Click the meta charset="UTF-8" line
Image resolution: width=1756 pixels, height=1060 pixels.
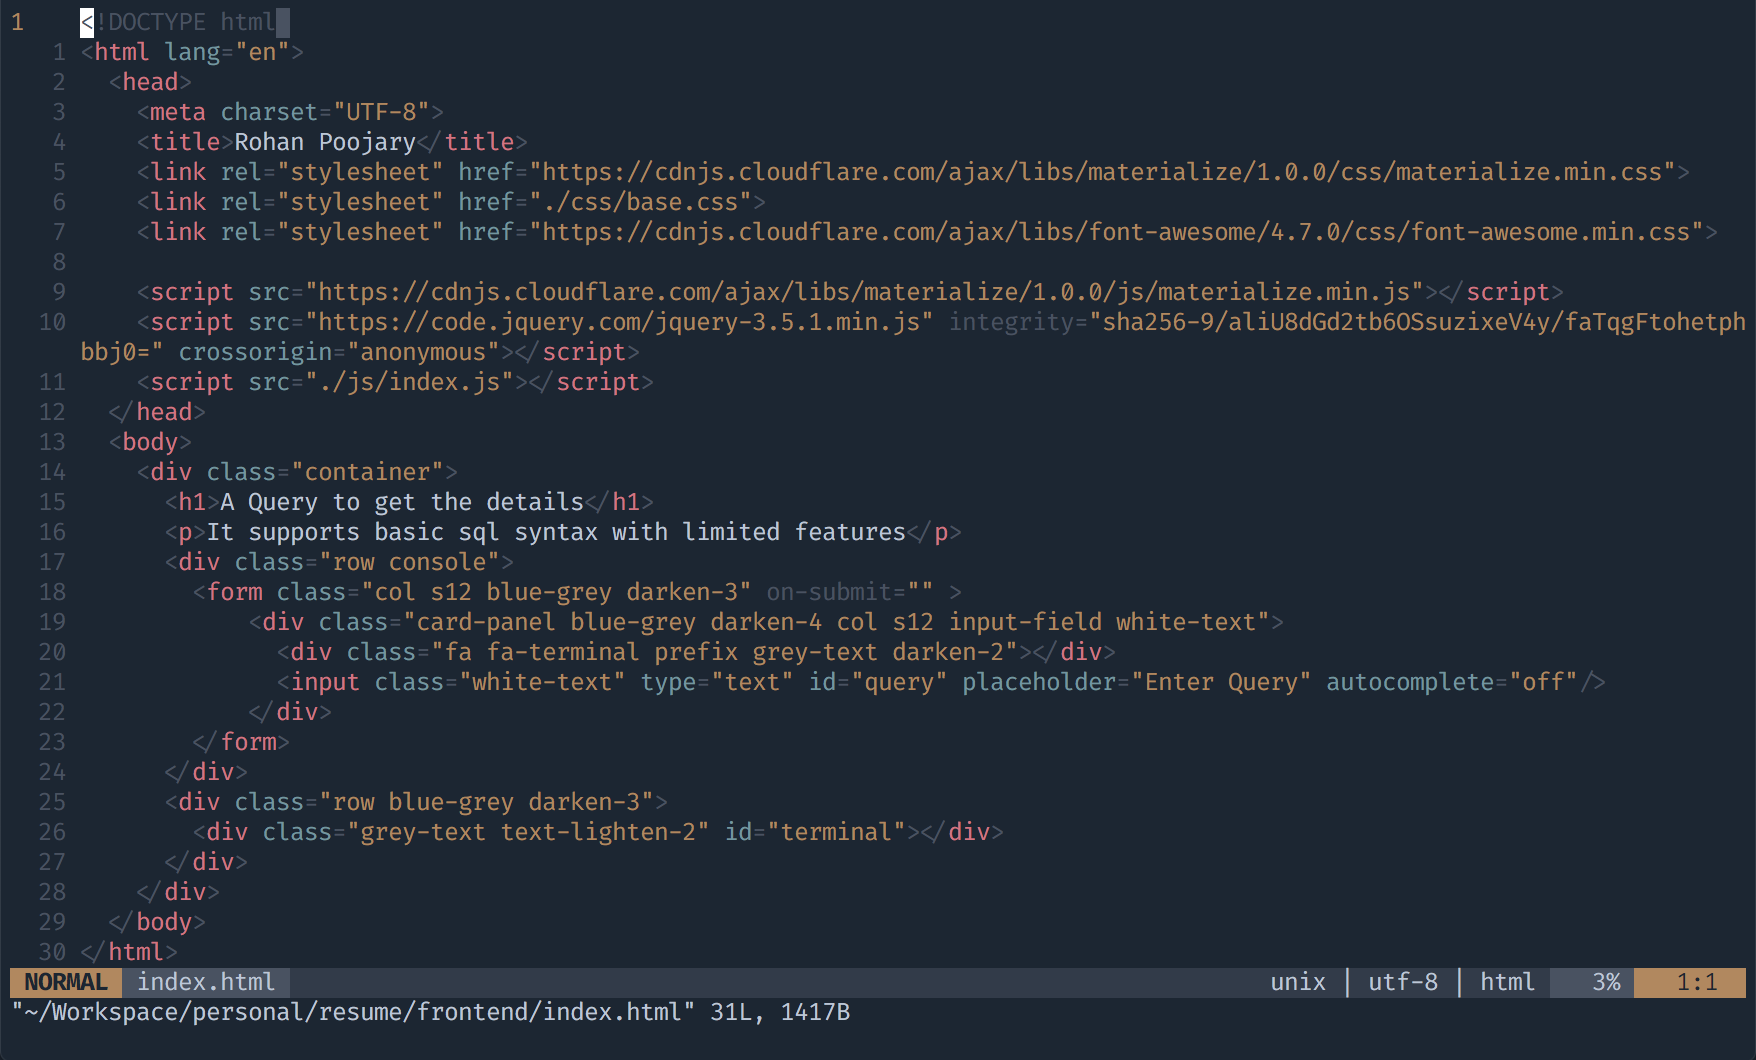pos(290,112)
